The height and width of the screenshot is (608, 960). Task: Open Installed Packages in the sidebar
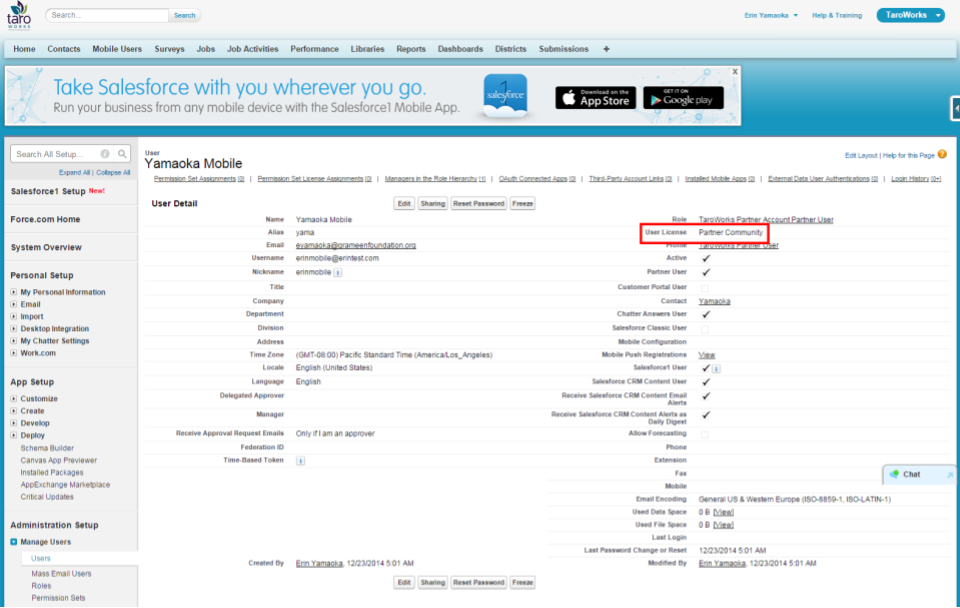coord(52,473)
